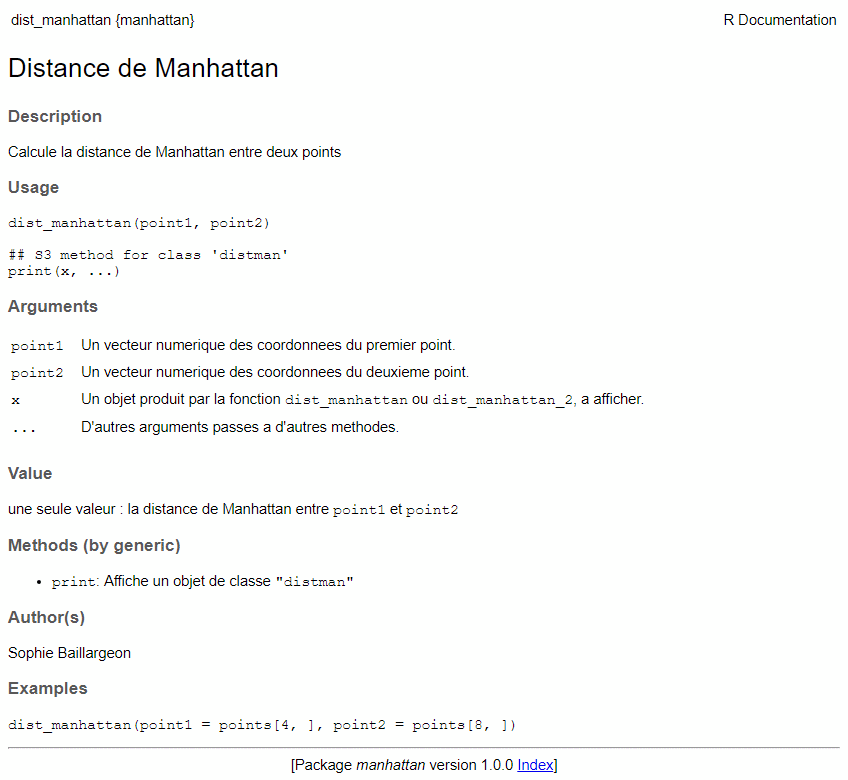The height and width of the screenshot is (780, 848).
Task: Click the Arguments section heading
Action: (53, 306)
